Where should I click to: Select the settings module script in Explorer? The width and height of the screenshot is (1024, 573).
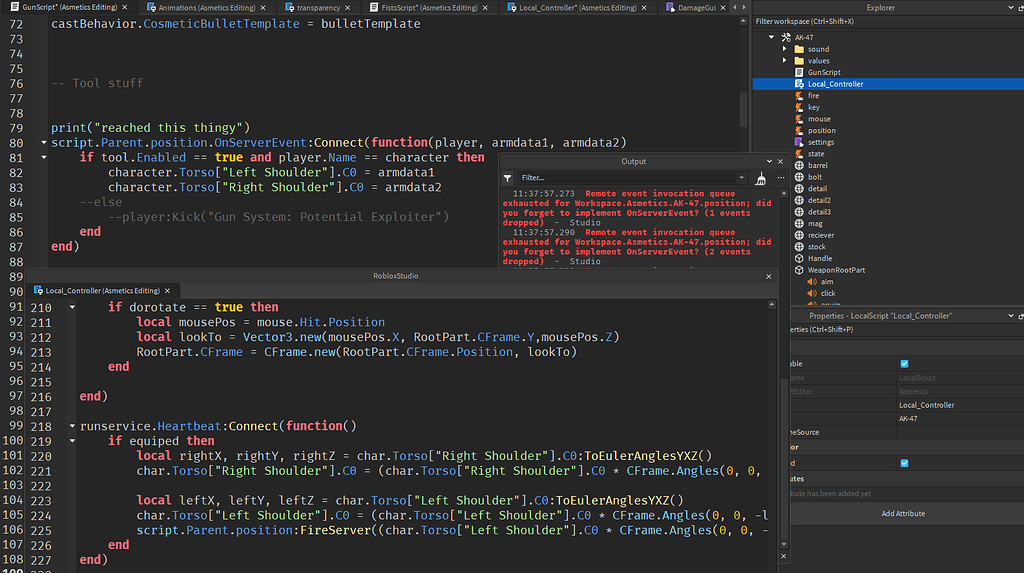click(820, 142)
